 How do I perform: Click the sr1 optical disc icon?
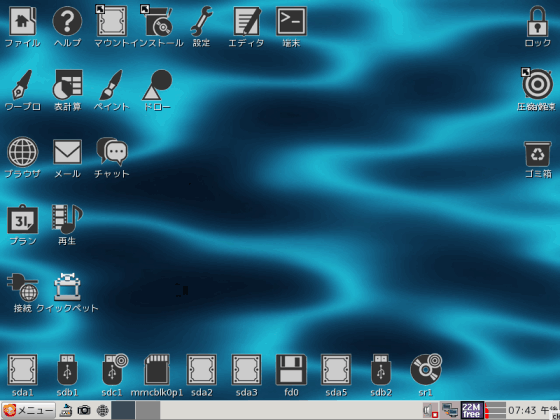click(426, 369)
